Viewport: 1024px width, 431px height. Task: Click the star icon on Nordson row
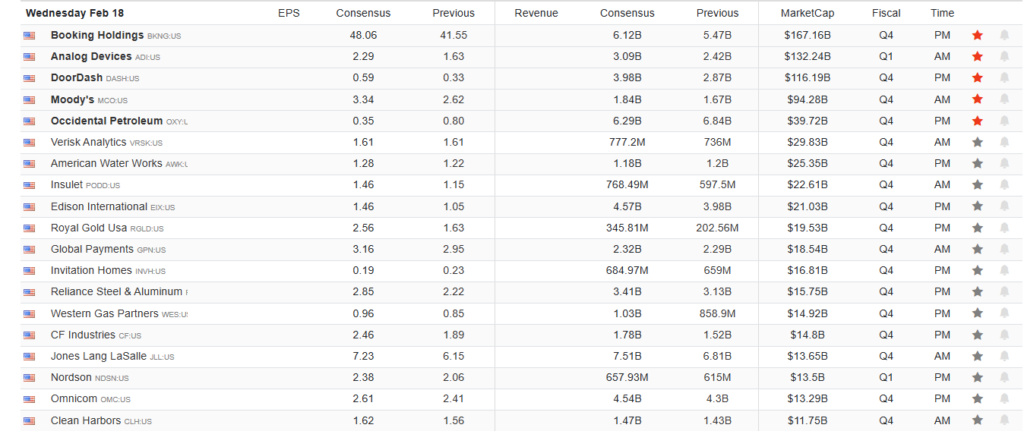click(x=977, y=377)
